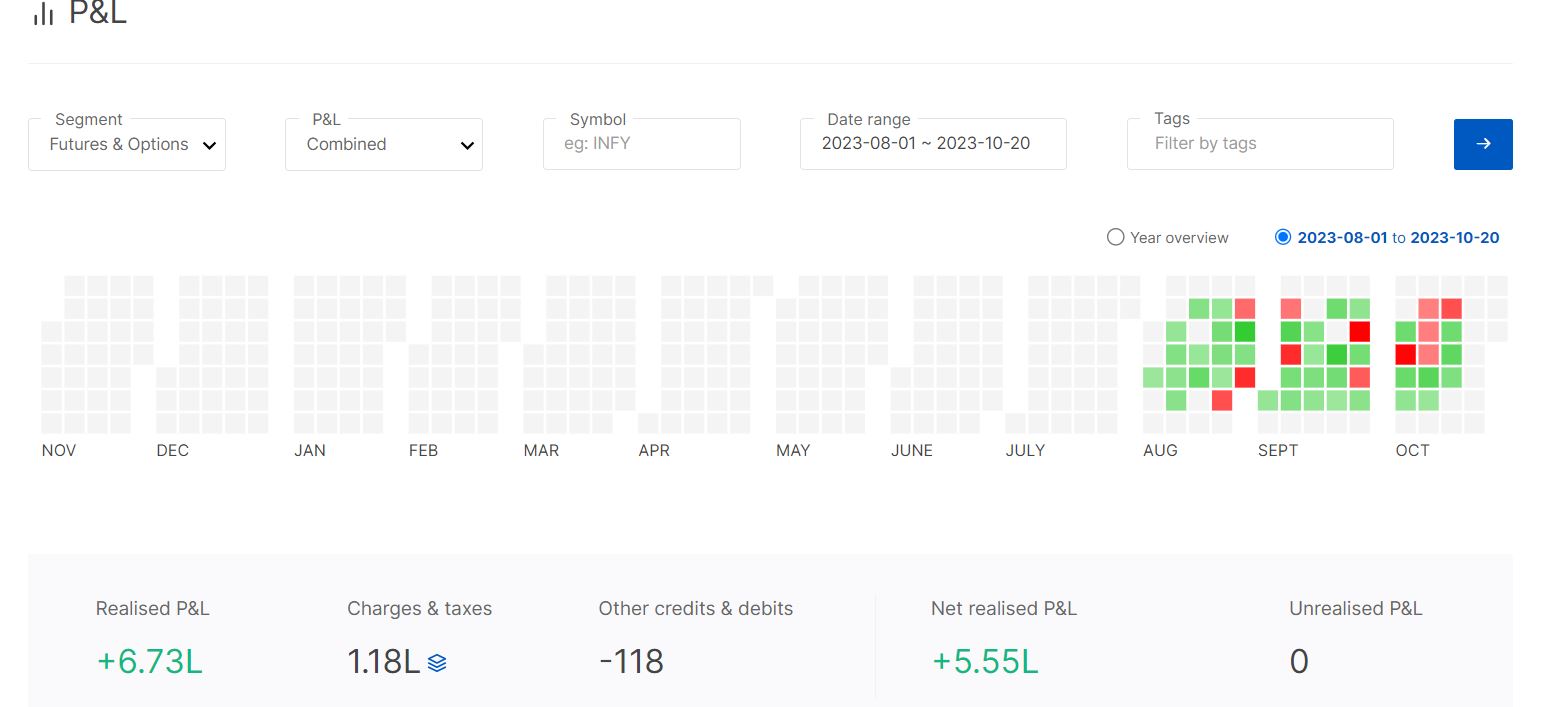Click the MAY month label

793,451
